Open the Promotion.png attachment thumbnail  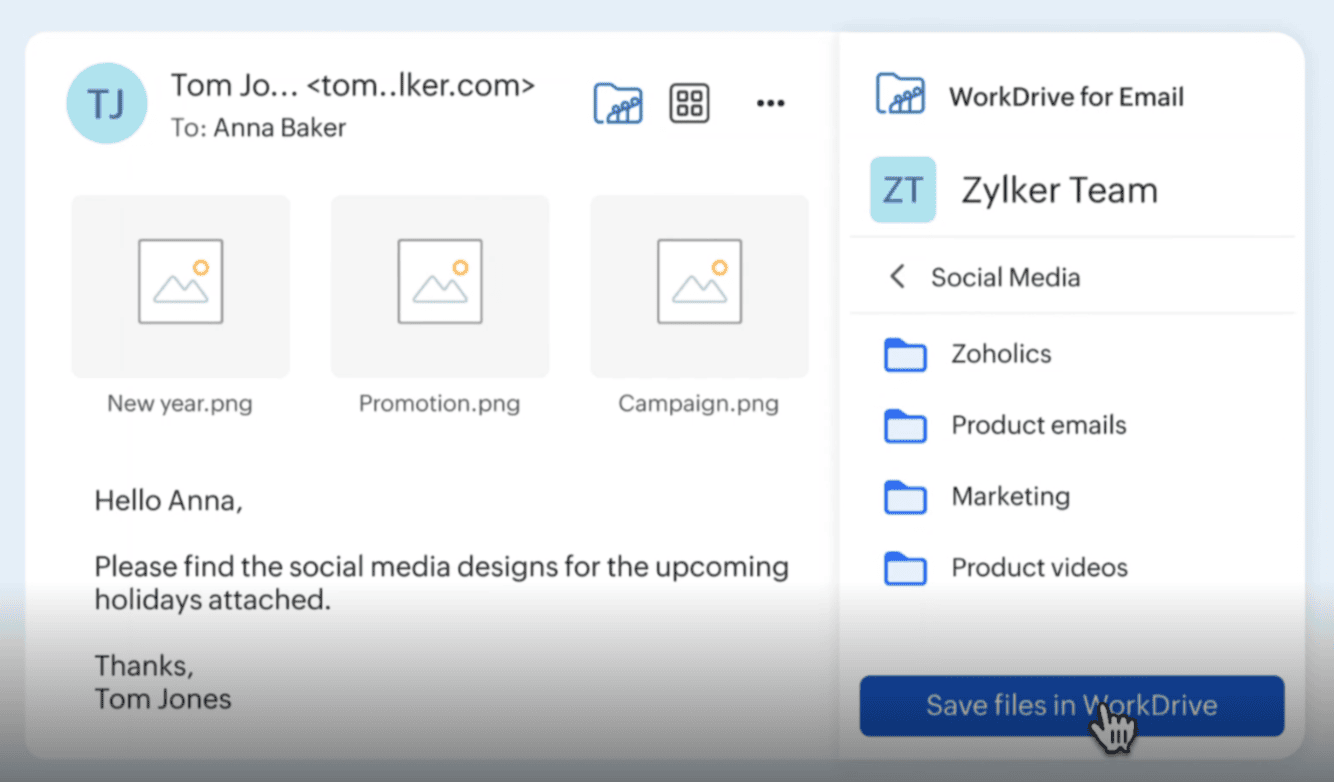[440, 286]
